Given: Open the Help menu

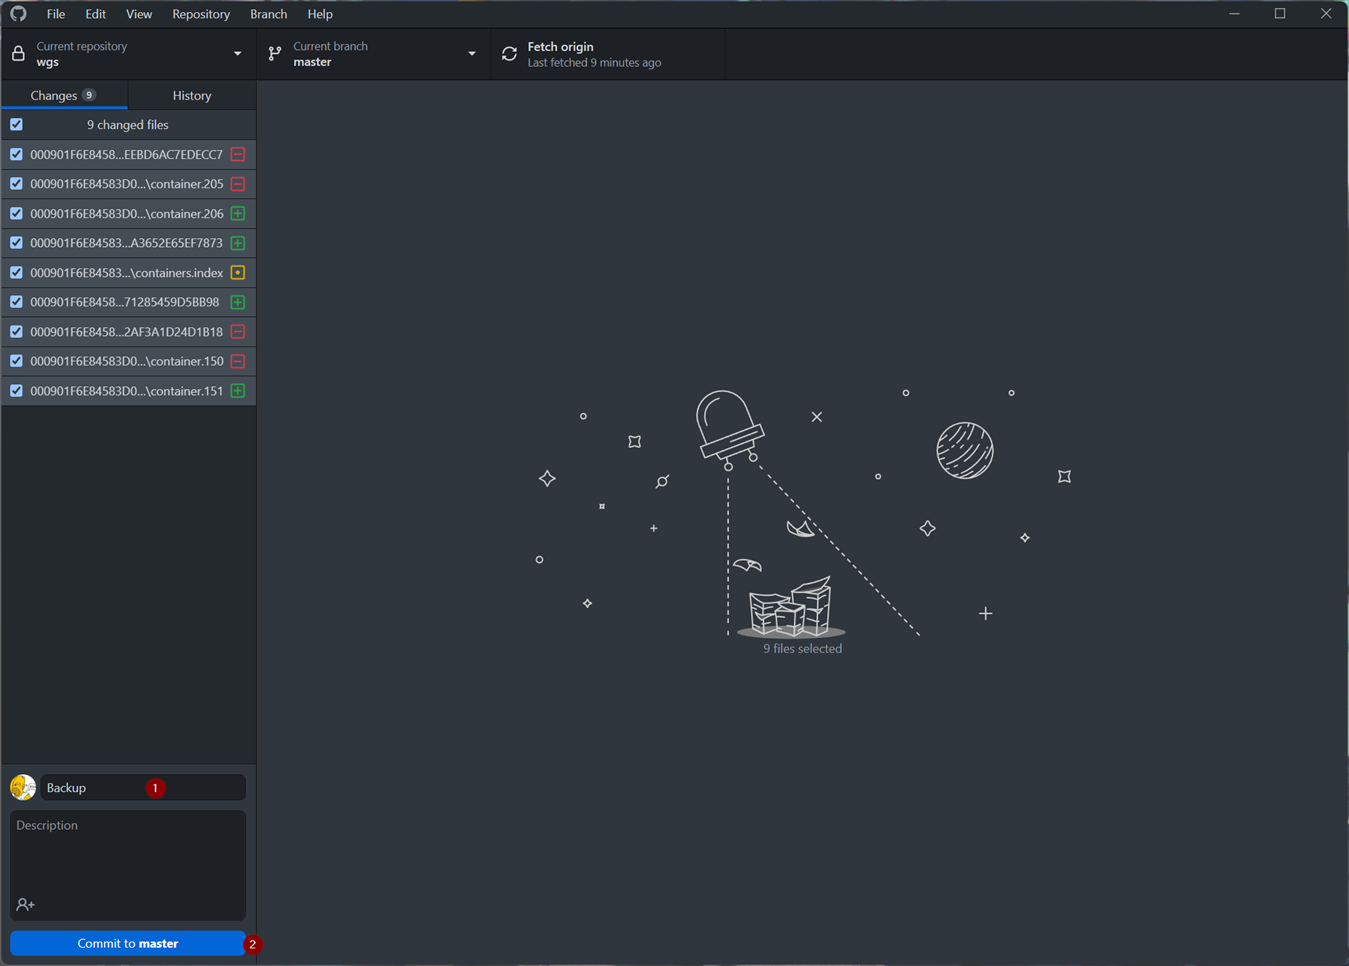Looking at the screenshot, I should [x=320, y=14].
